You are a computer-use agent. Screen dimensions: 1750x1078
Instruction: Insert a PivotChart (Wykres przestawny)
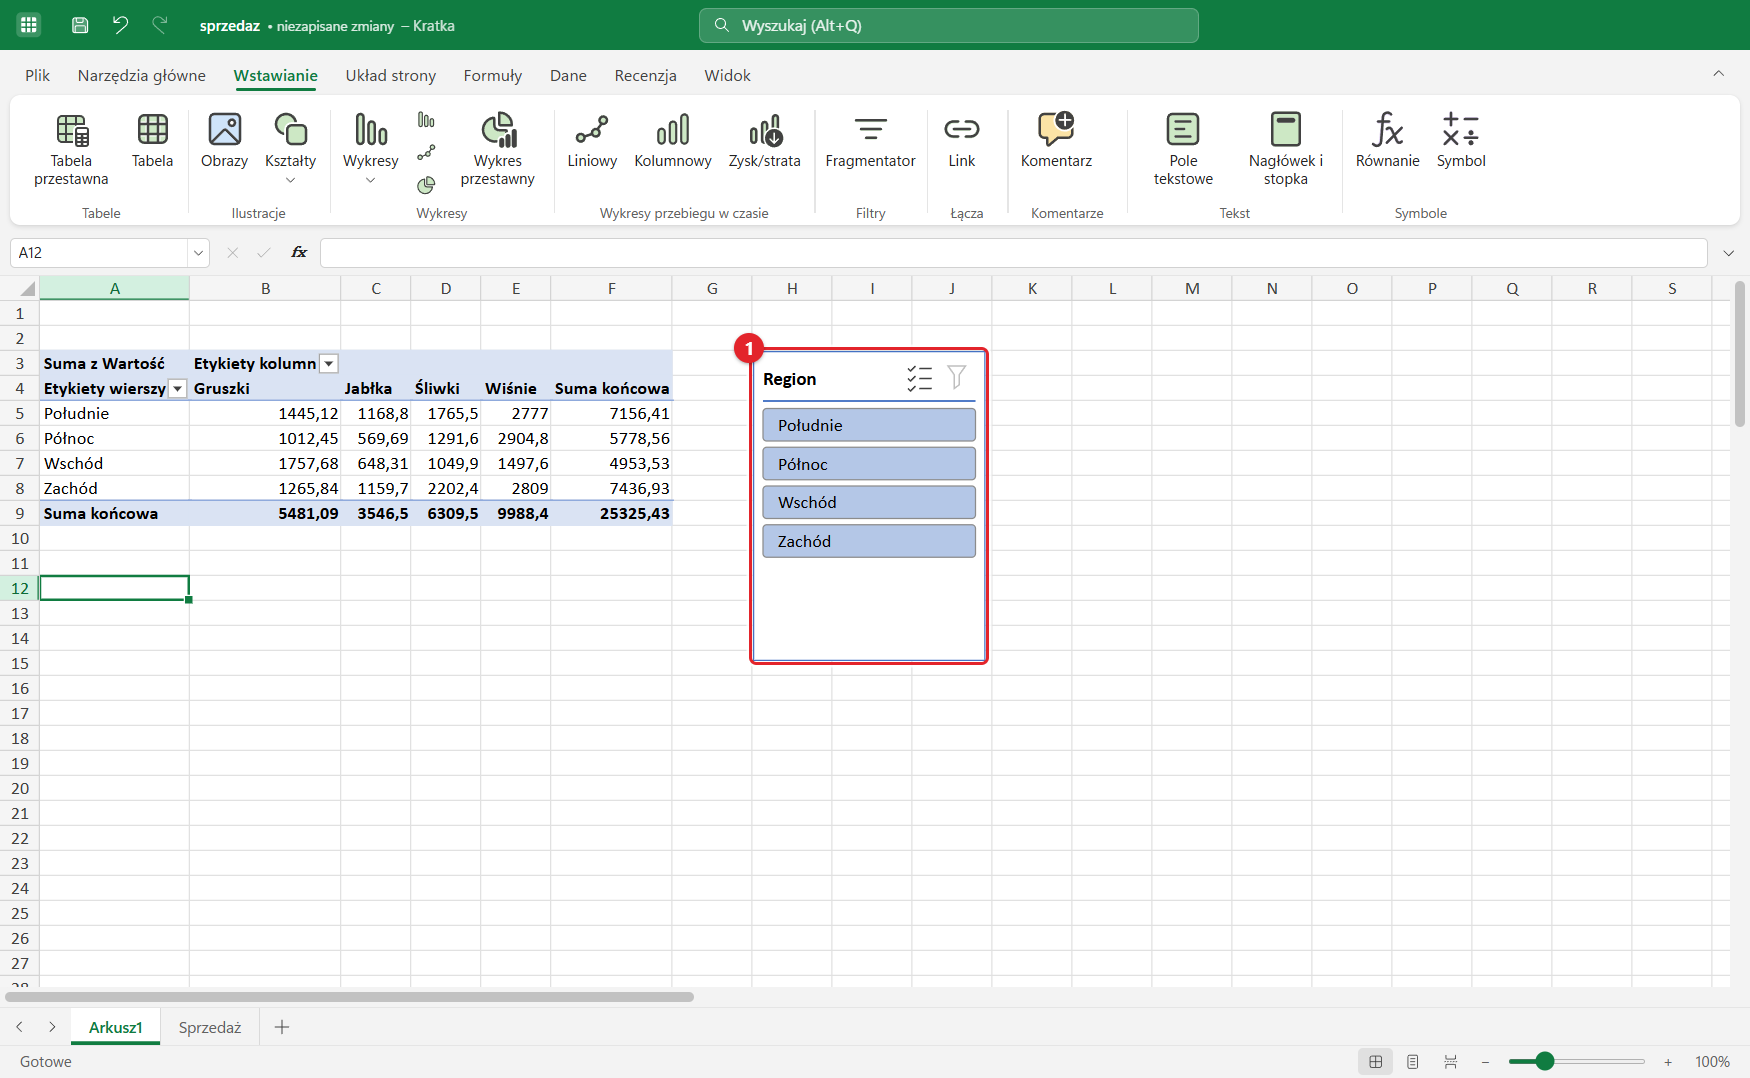tap(498, 150)
